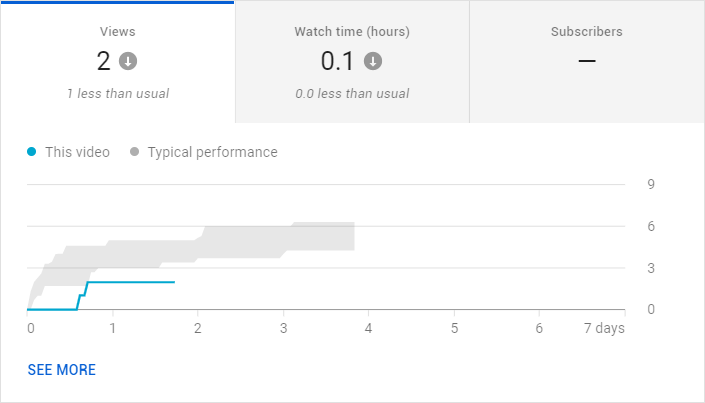Click the Typical performance legend label
Screen dimensions: 705x403
pyautogui.click(x=213, y=152)
